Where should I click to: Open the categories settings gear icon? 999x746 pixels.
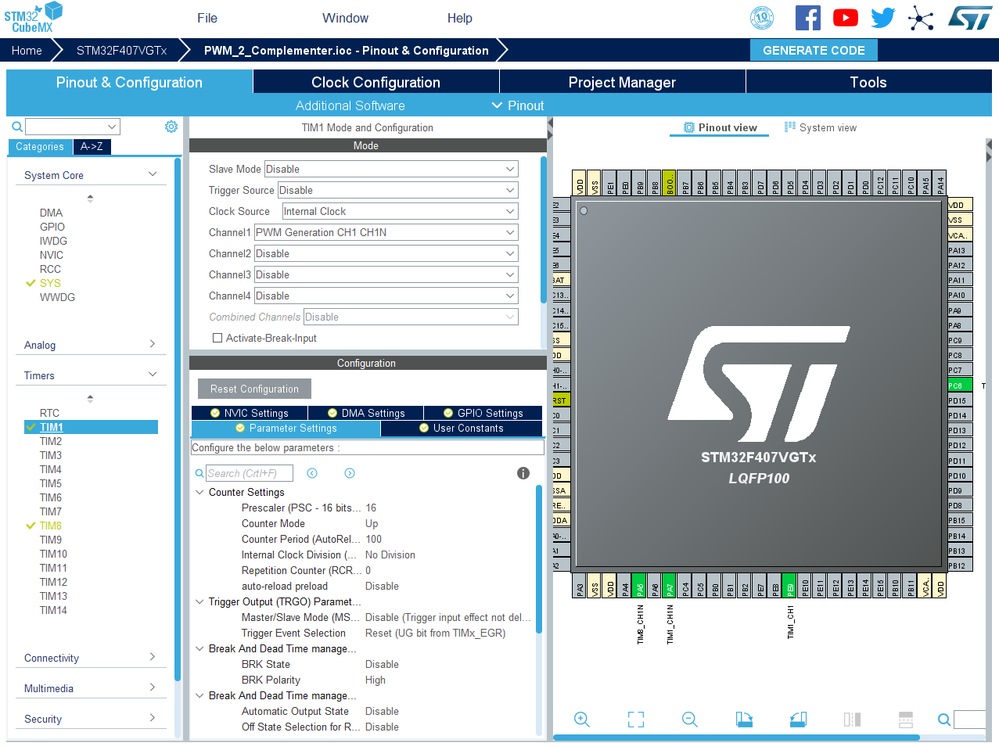pyautogui.click(x=171, y=127)
